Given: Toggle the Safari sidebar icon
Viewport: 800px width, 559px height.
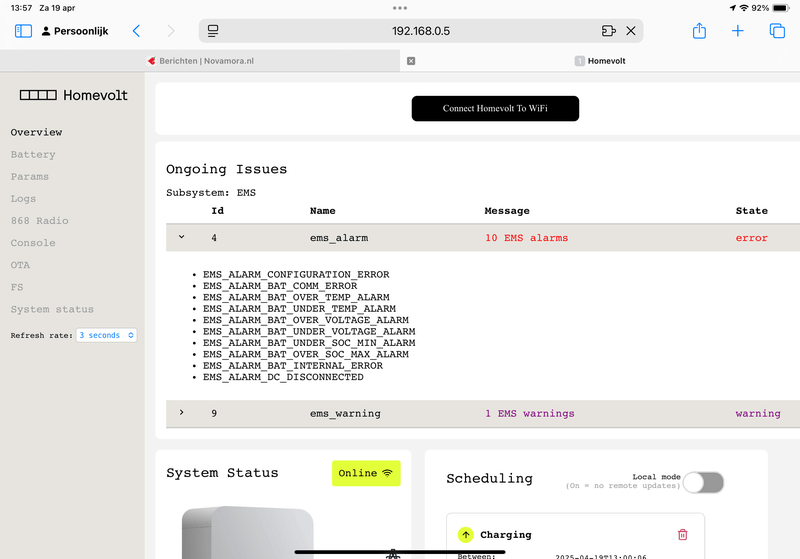Looking at the screenshot, I should pos(23,31).
